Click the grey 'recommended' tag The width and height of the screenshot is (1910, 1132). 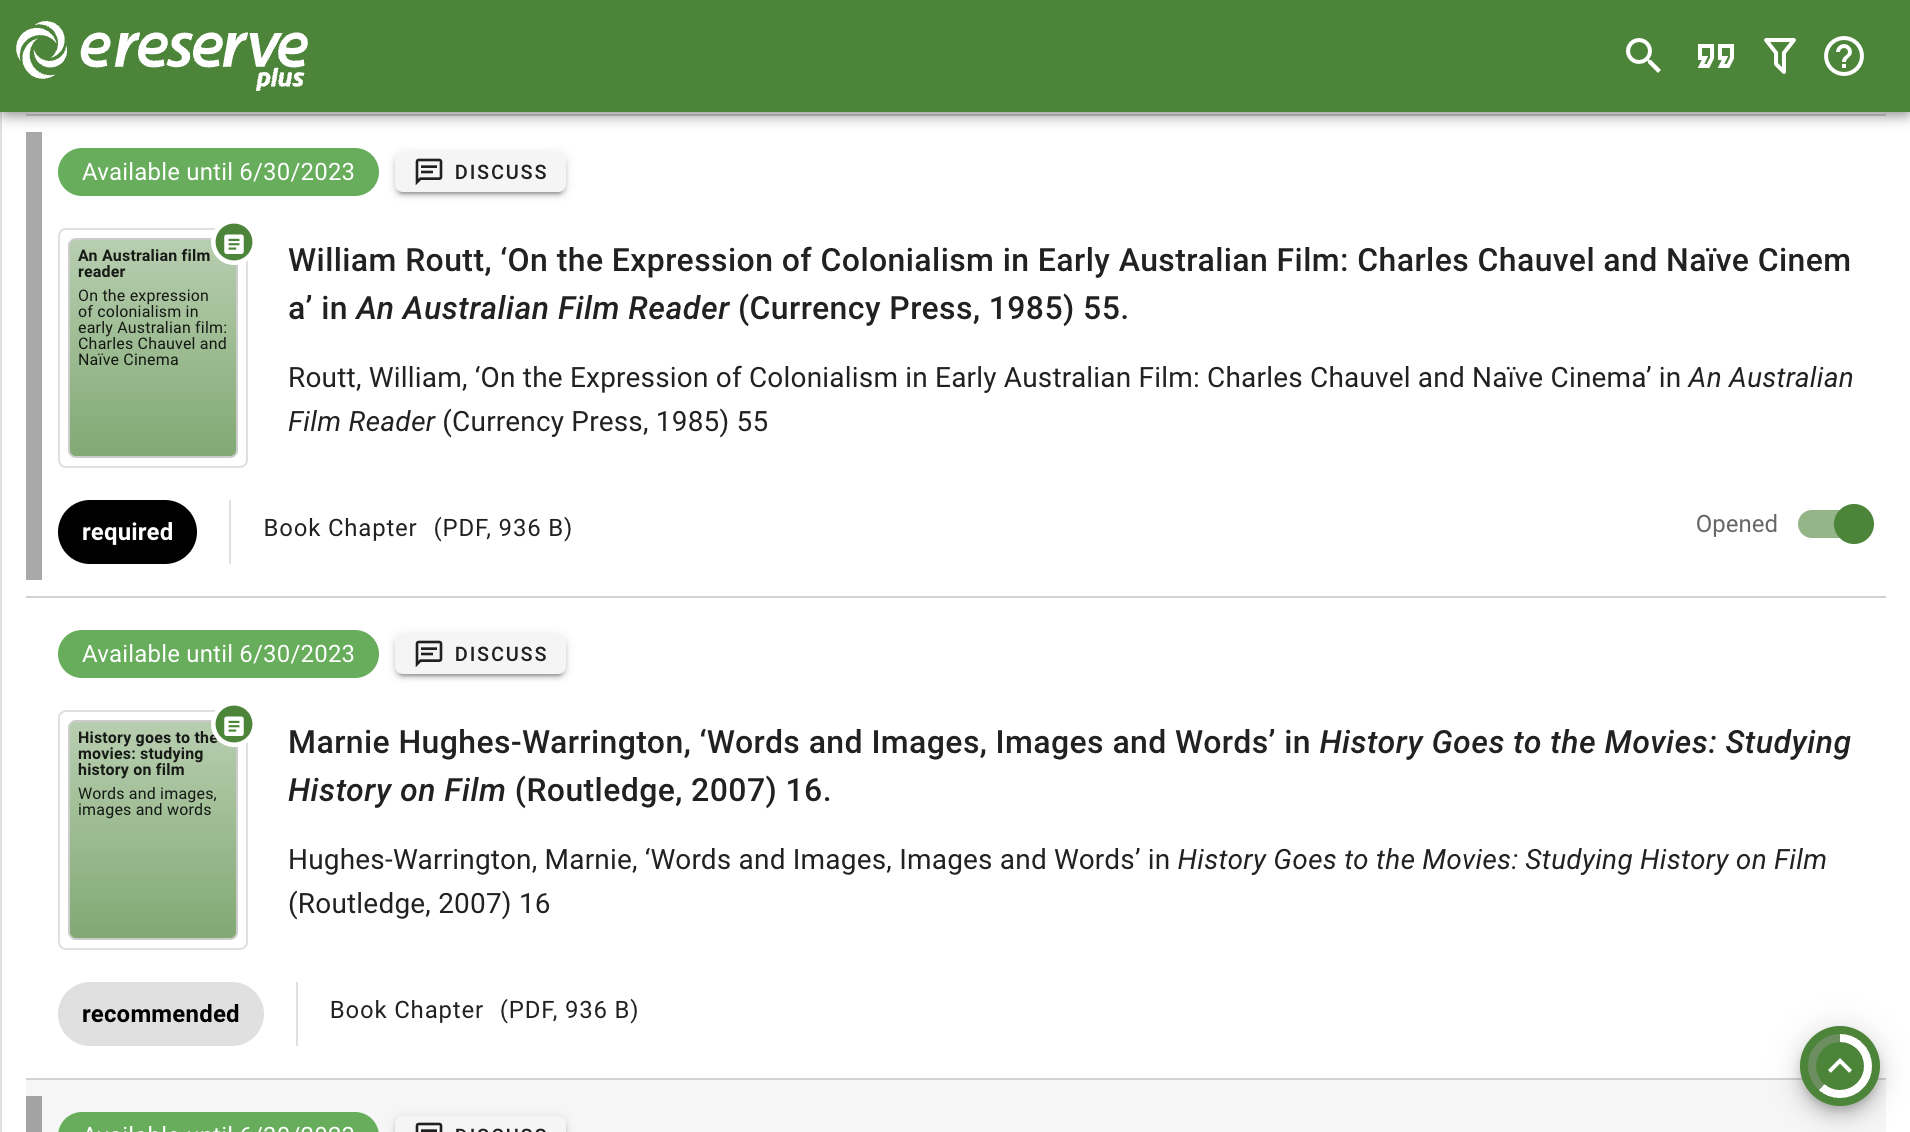(x=160, y=1014)
